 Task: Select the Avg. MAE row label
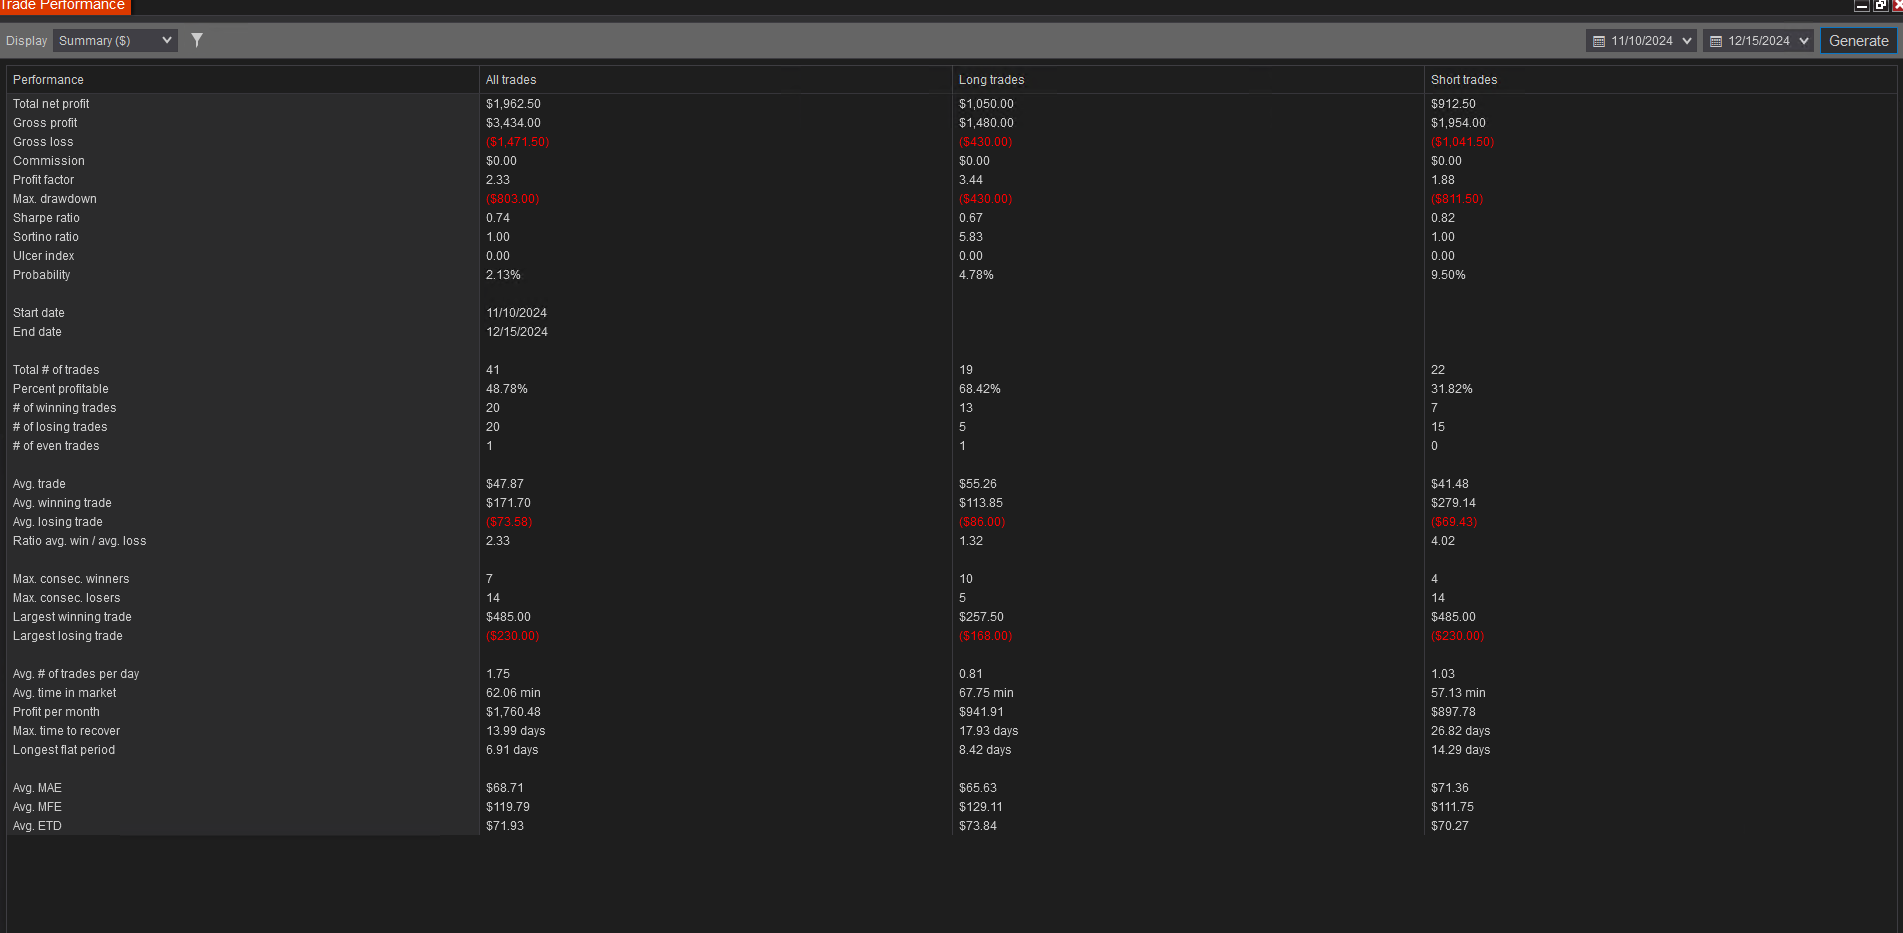click(x=37, y=788)
